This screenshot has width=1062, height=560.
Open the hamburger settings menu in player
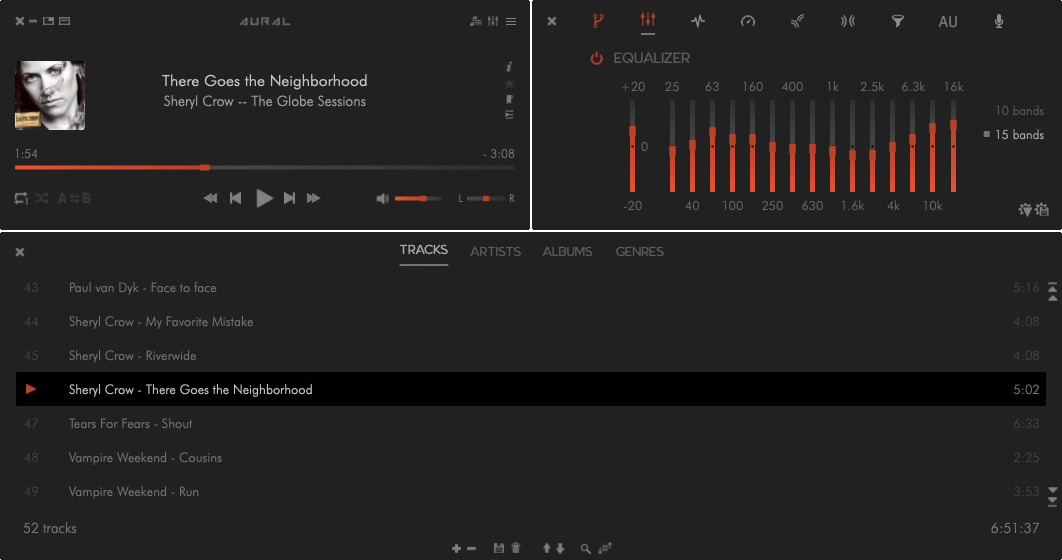(511, 22)
